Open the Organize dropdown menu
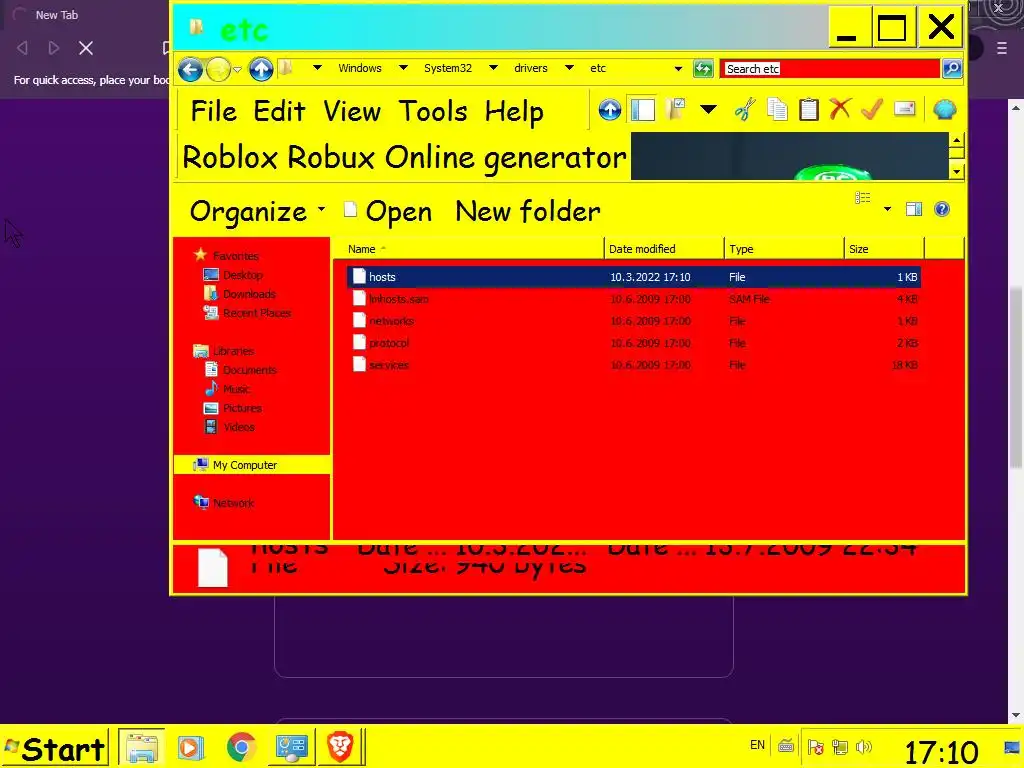Image resolution: width=1024 pixels, height=768 pixels. tap(257, 212)
